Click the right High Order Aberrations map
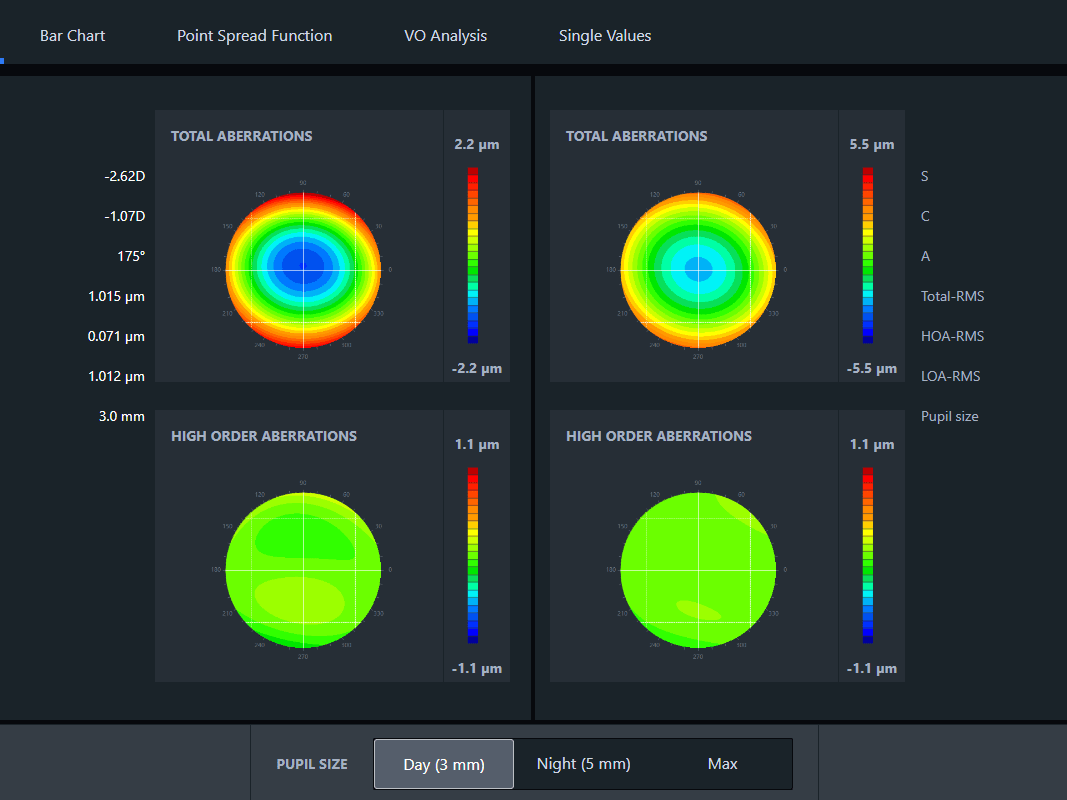This screenshot has height=800, width=1067. (x=698, y=569)
